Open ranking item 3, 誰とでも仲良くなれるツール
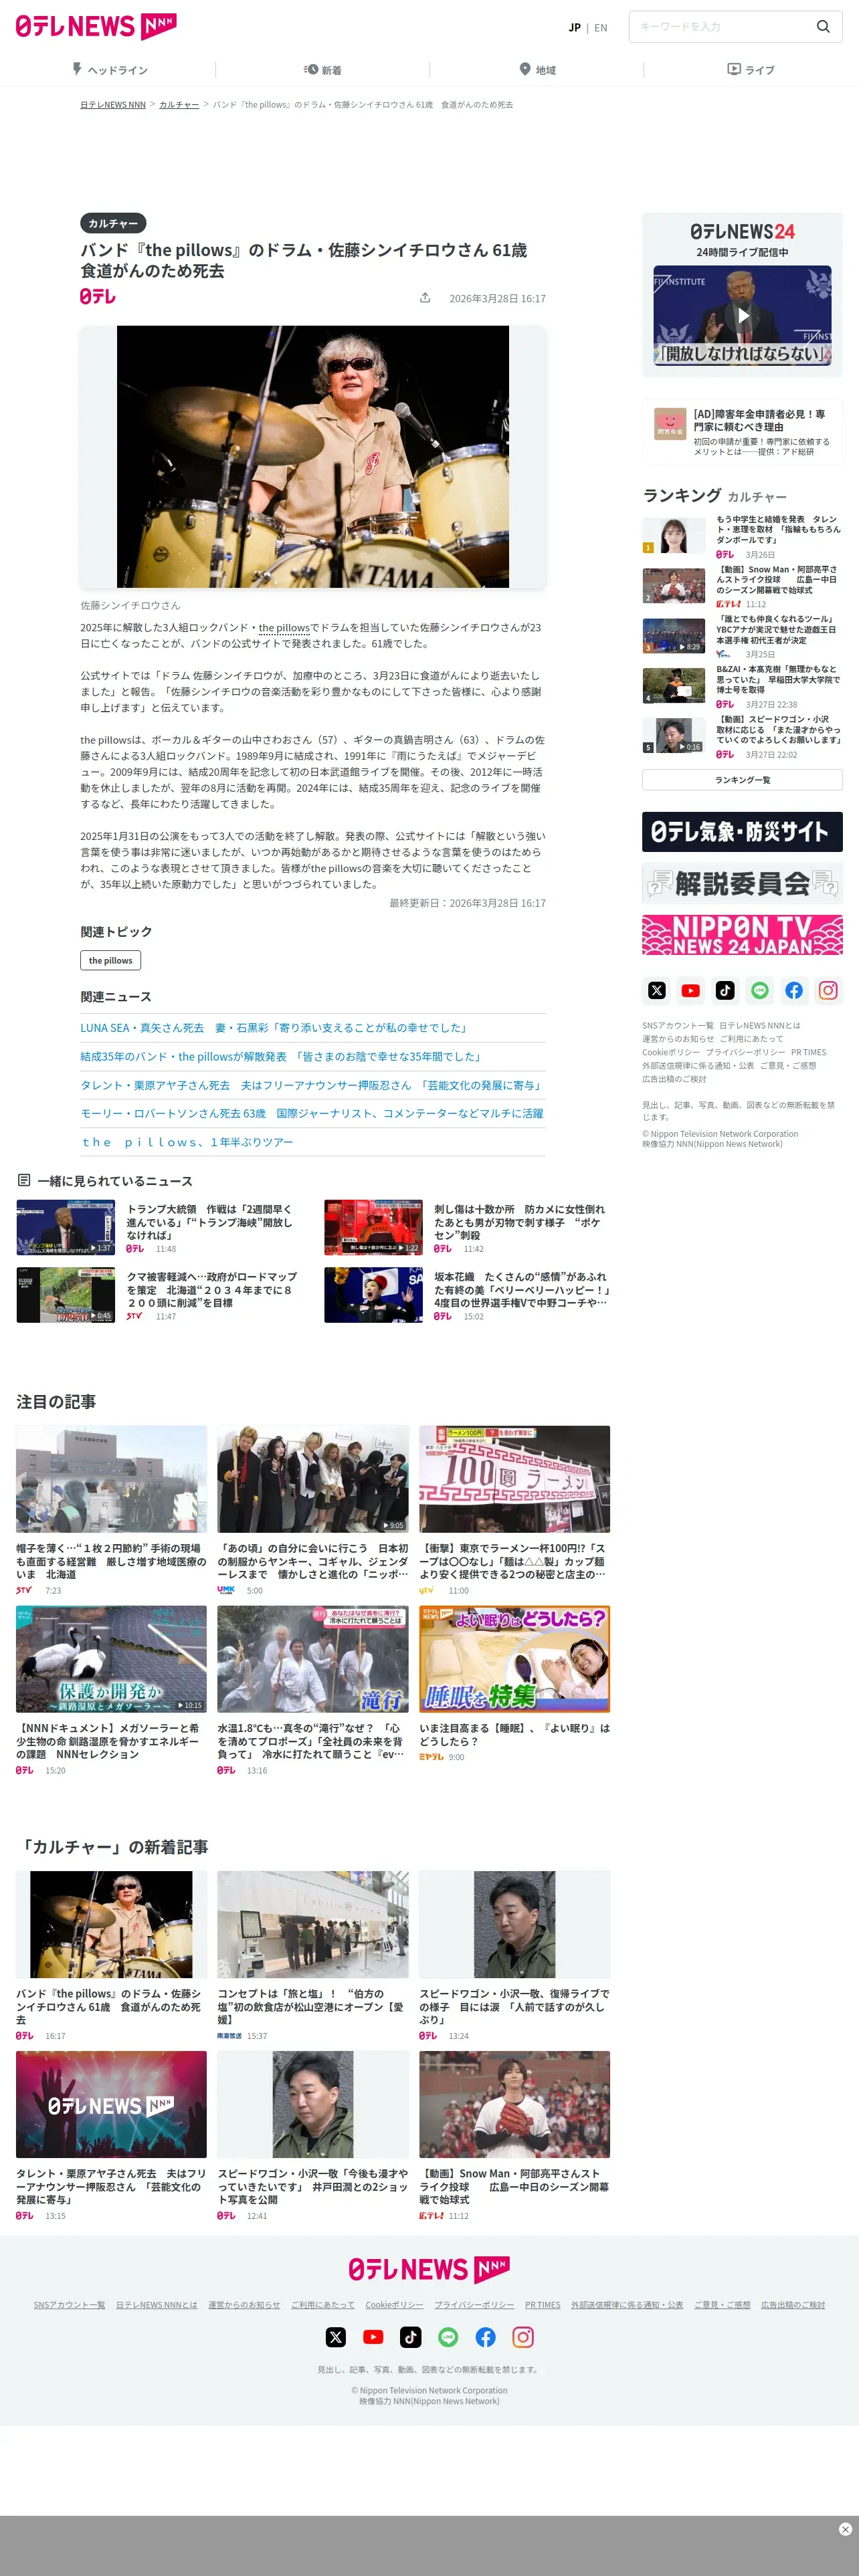 pyautogui.click(x=742, y=637)
